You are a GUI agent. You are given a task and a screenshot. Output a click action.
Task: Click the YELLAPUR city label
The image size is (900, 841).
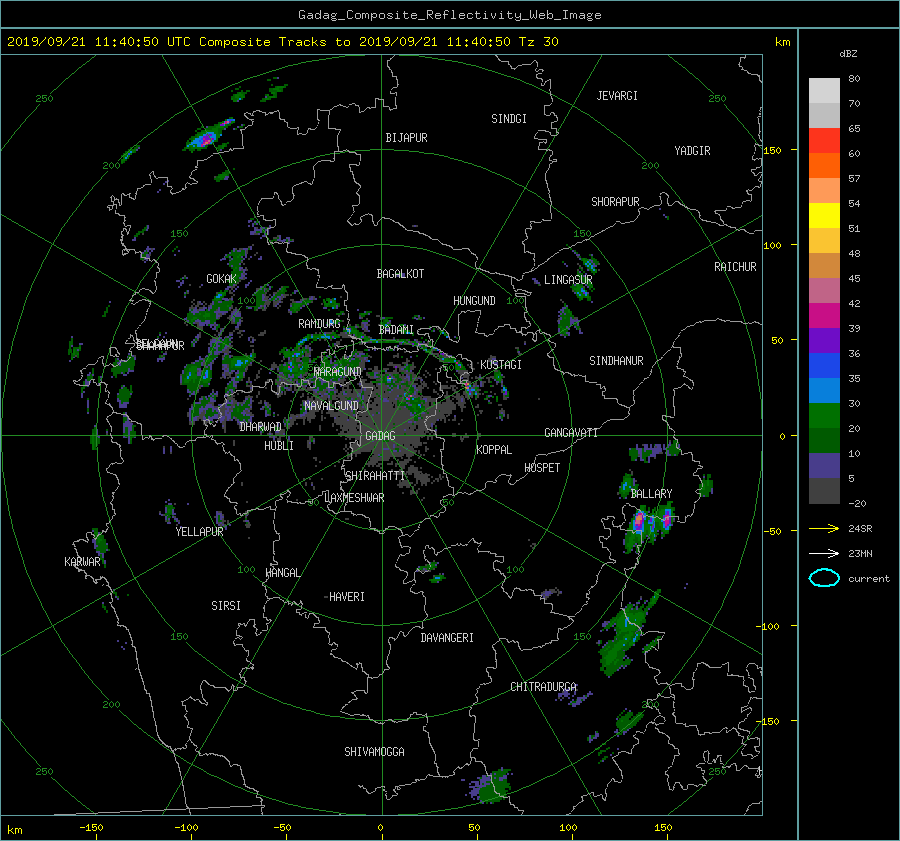coord(199,532)
